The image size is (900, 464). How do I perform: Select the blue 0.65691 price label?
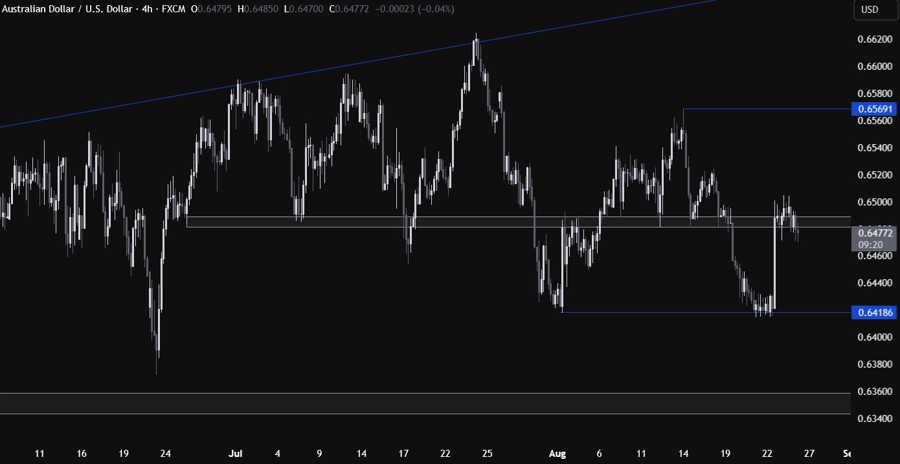(873, 108)
